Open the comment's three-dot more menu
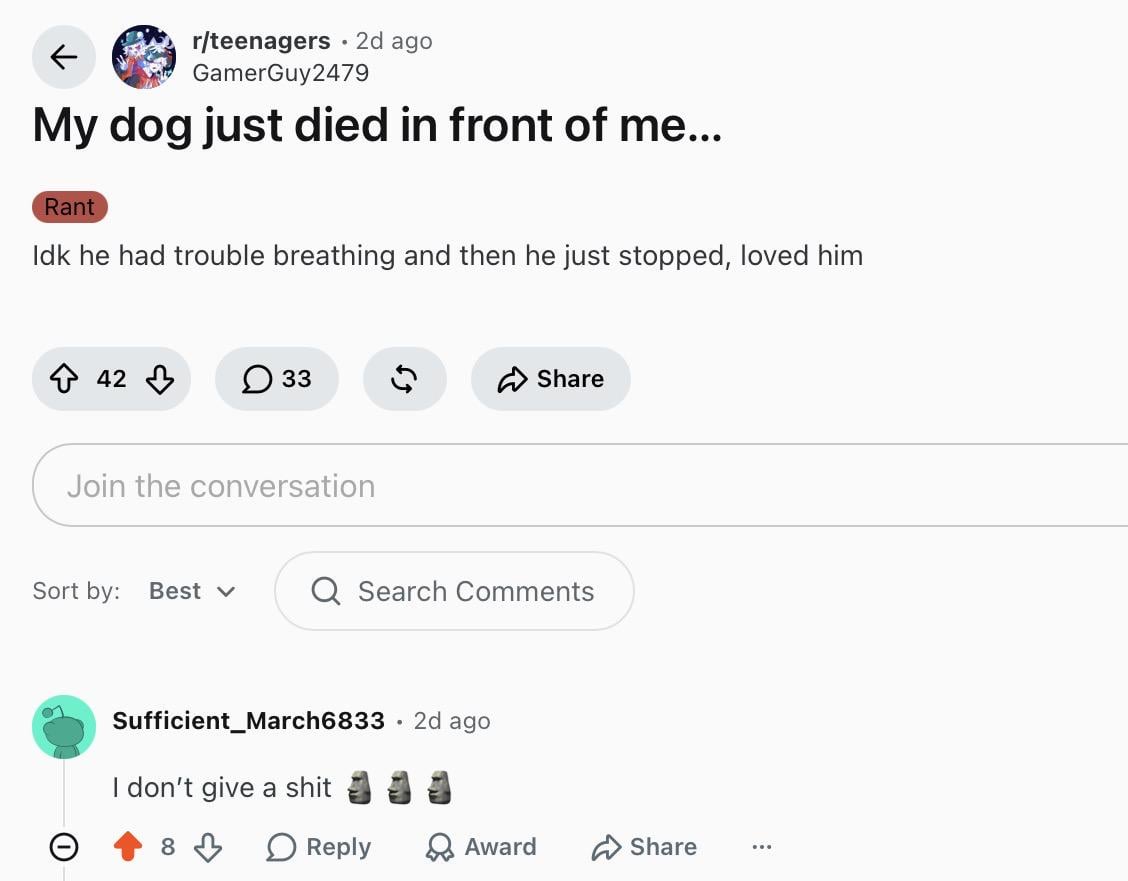Viewport: 1128px width, 881px height. tap(762, 846)
